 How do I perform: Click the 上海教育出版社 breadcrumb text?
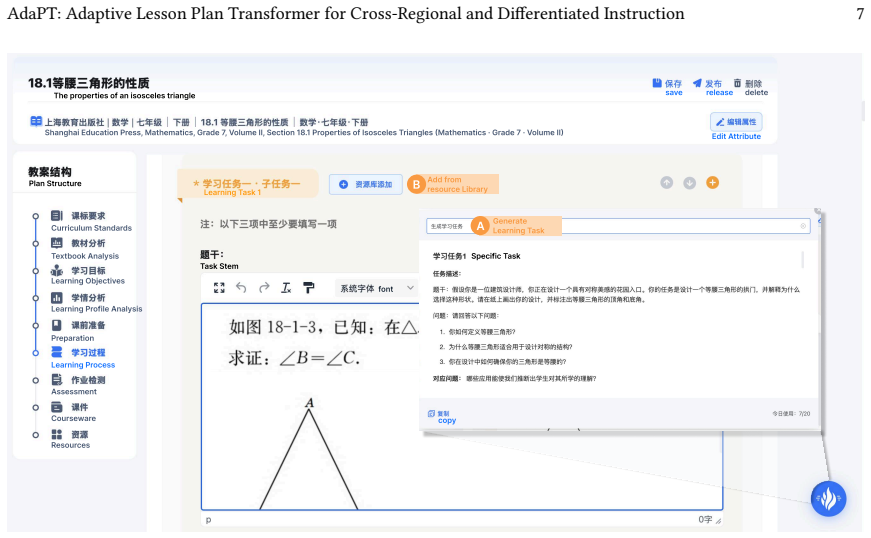pyautogui.click(x=74, y=122)
